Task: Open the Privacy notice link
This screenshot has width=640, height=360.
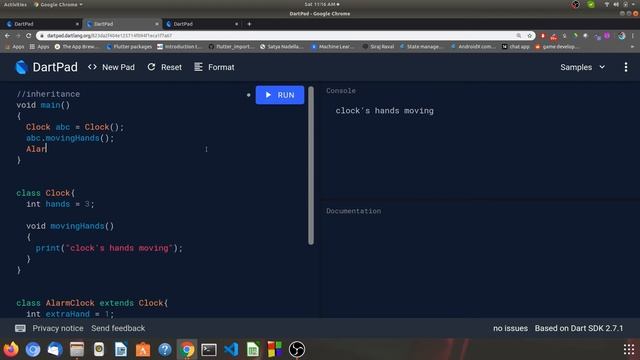Action: pos(58,328)
